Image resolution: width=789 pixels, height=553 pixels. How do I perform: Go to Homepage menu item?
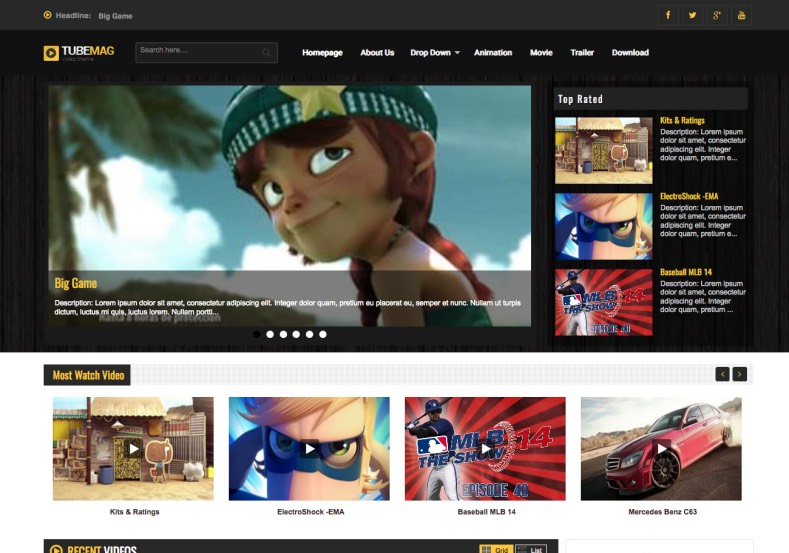click(322, 52)
